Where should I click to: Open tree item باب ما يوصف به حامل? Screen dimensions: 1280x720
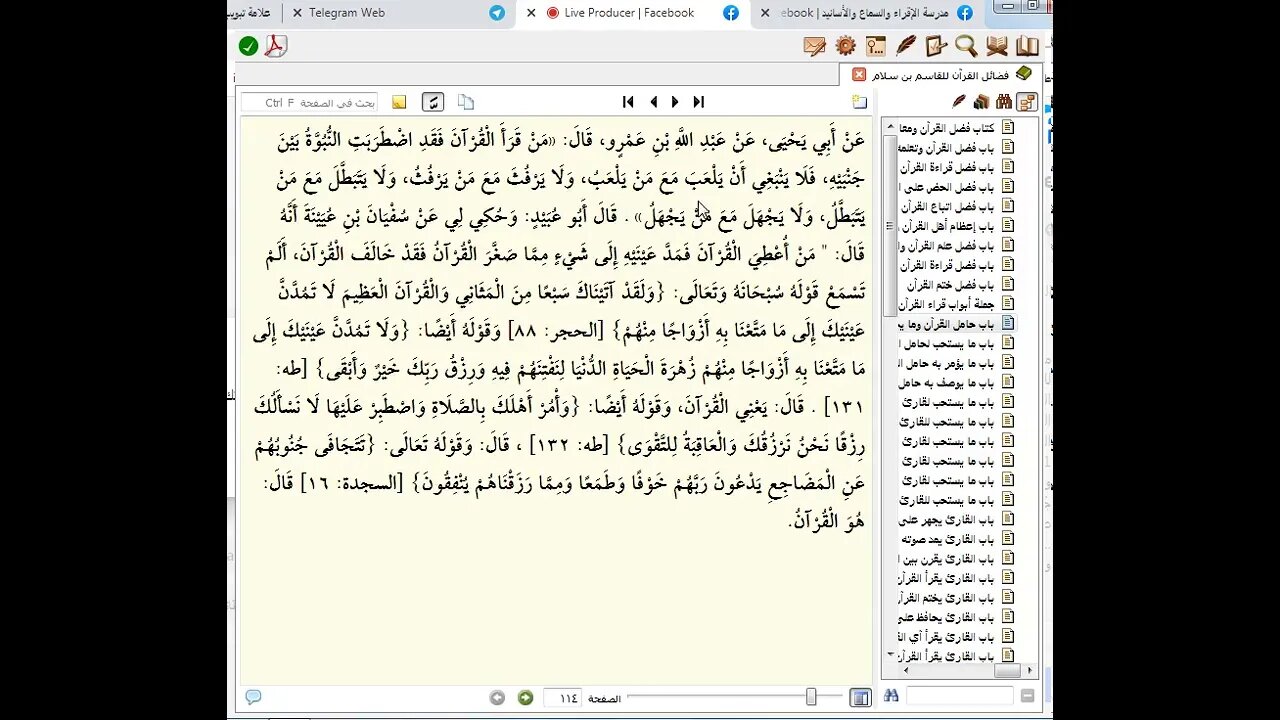click(957, 382)
